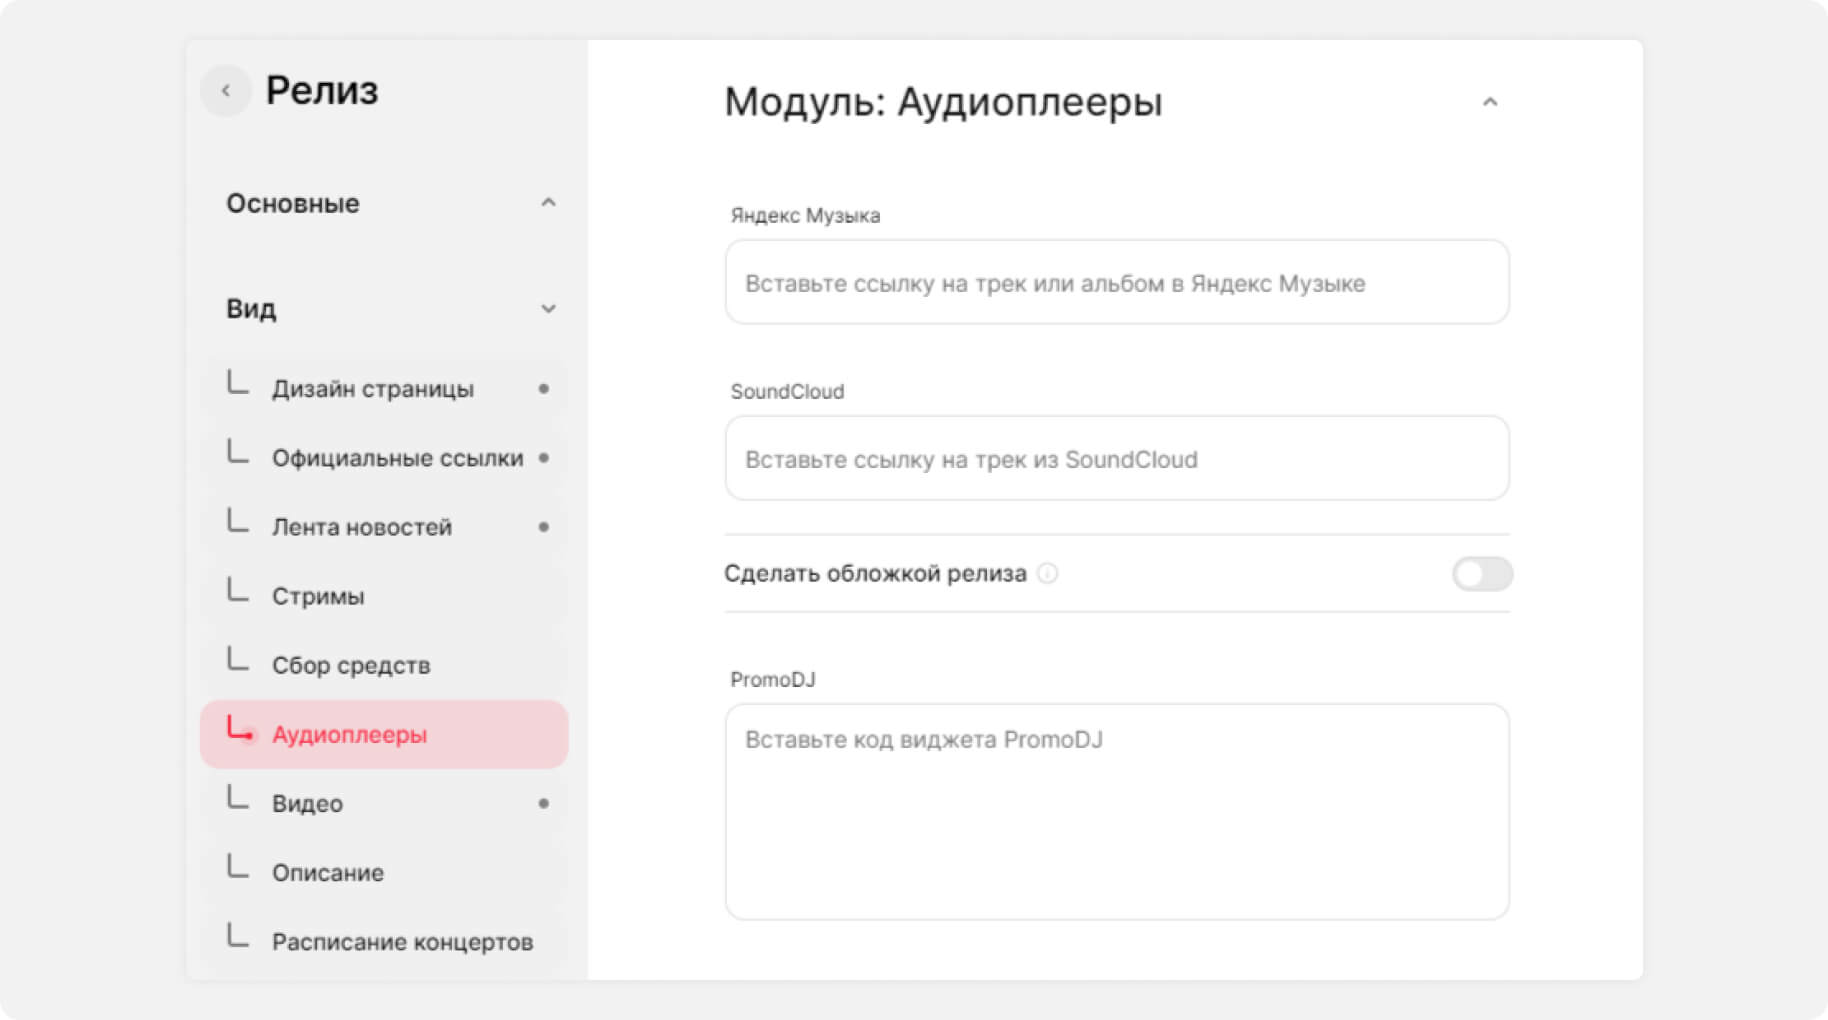1828x1020 pixels.
Task: Click the status dot next to Официальные ссылки
Action: click(544, 458)
